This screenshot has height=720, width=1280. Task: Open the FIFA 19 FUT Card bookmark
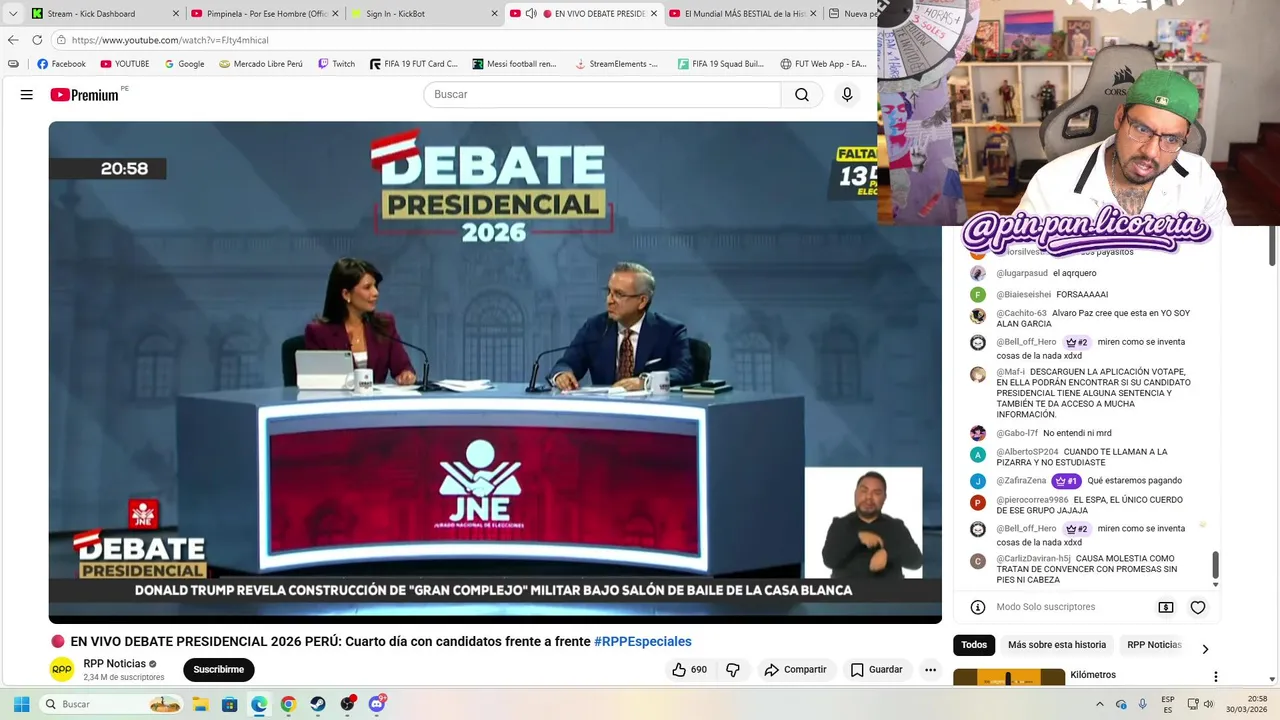[x=413, y=64]
